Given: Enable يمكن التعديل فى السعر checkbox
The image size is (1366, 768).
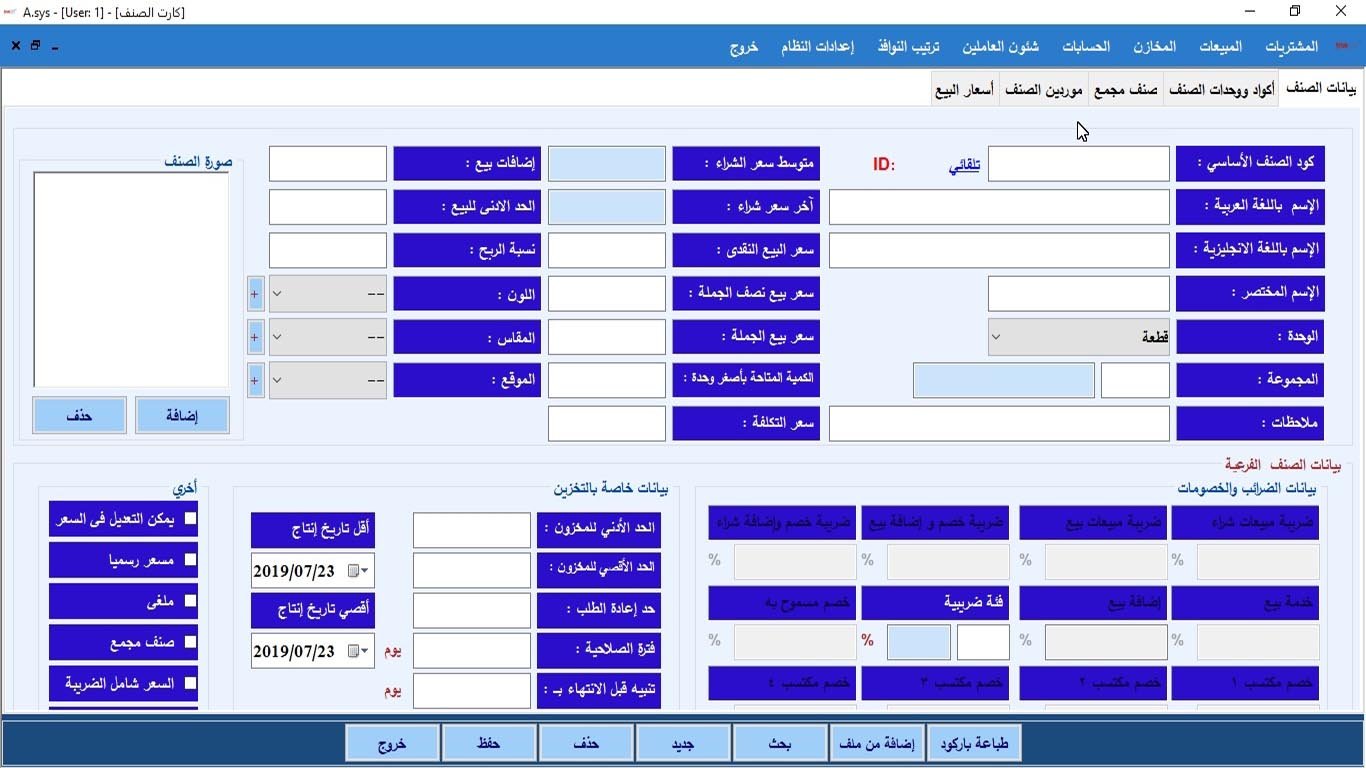Looking at the screenshot, I should 190,519.
